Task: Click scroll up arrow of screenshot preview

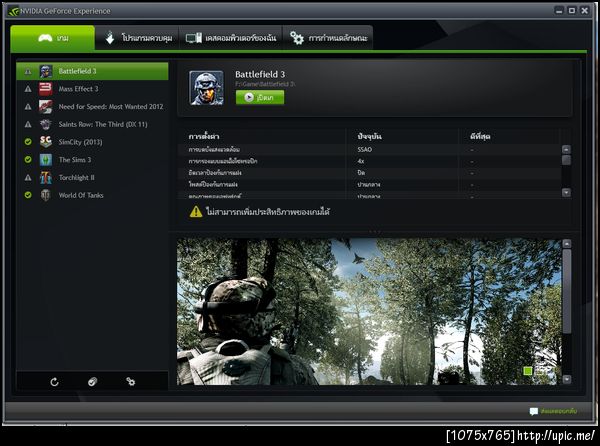Action: point(567,244)
